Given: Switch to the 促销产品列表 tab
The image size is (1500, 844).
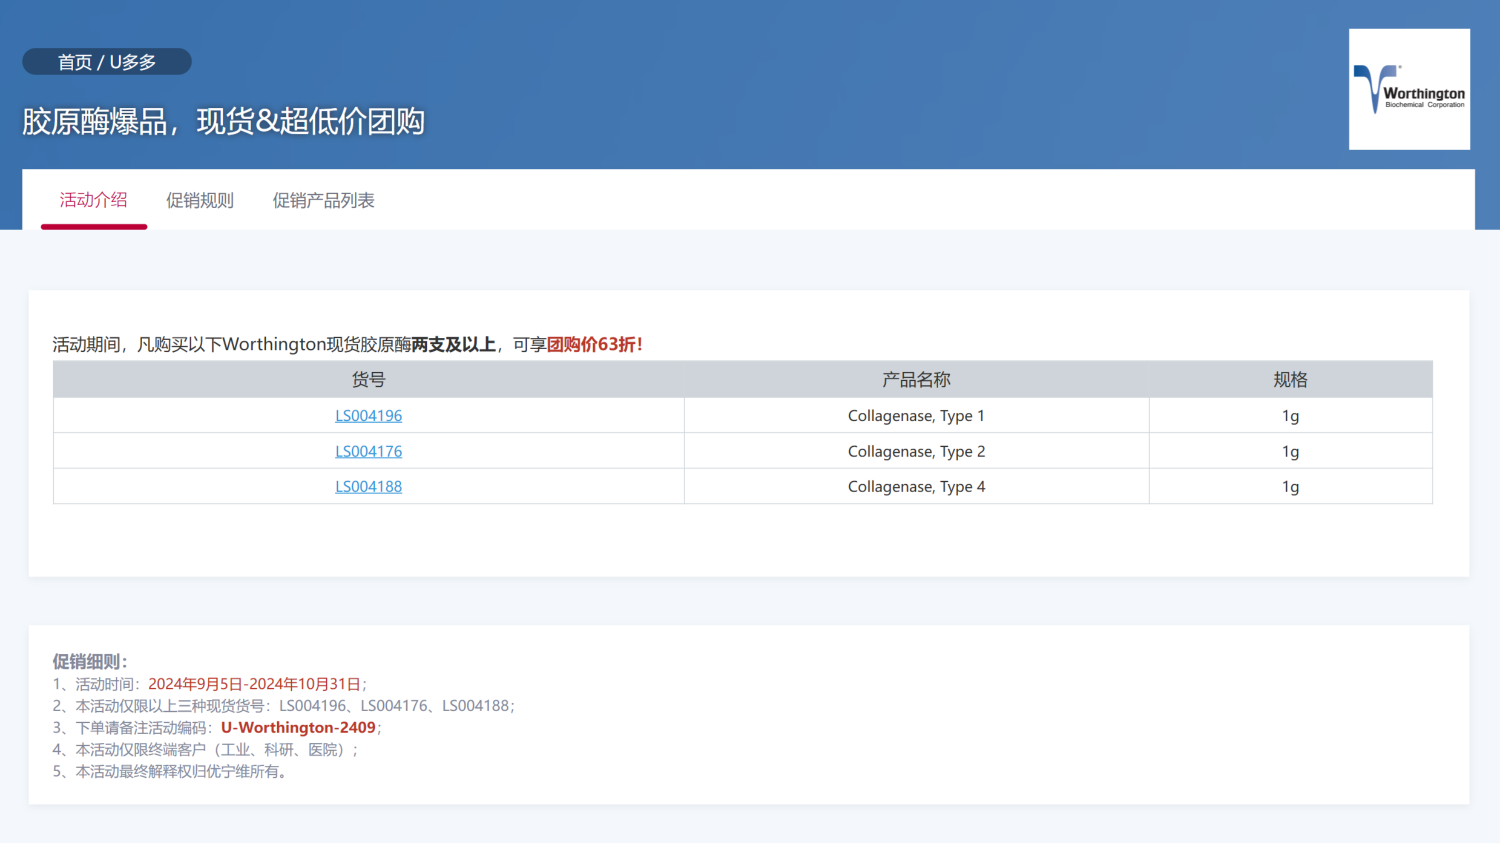Looking at the screenshot, I should click(324, 200).
